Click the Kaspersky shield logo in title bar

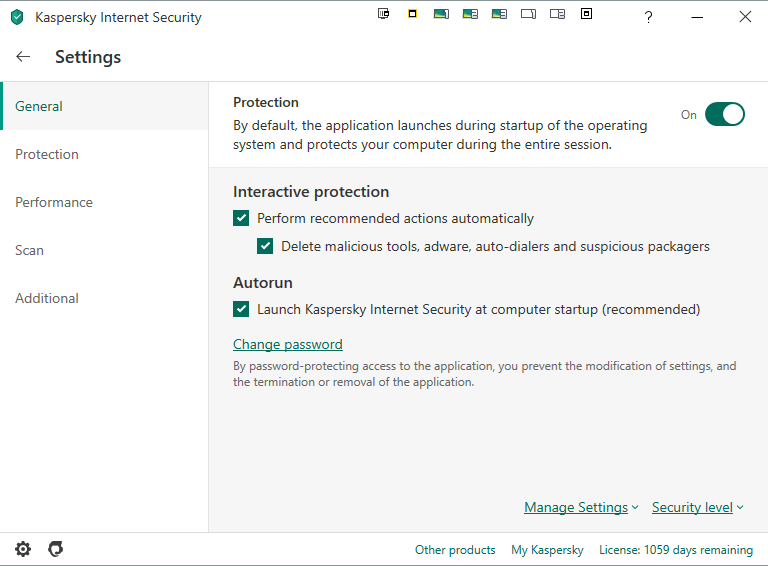[17, 17]
